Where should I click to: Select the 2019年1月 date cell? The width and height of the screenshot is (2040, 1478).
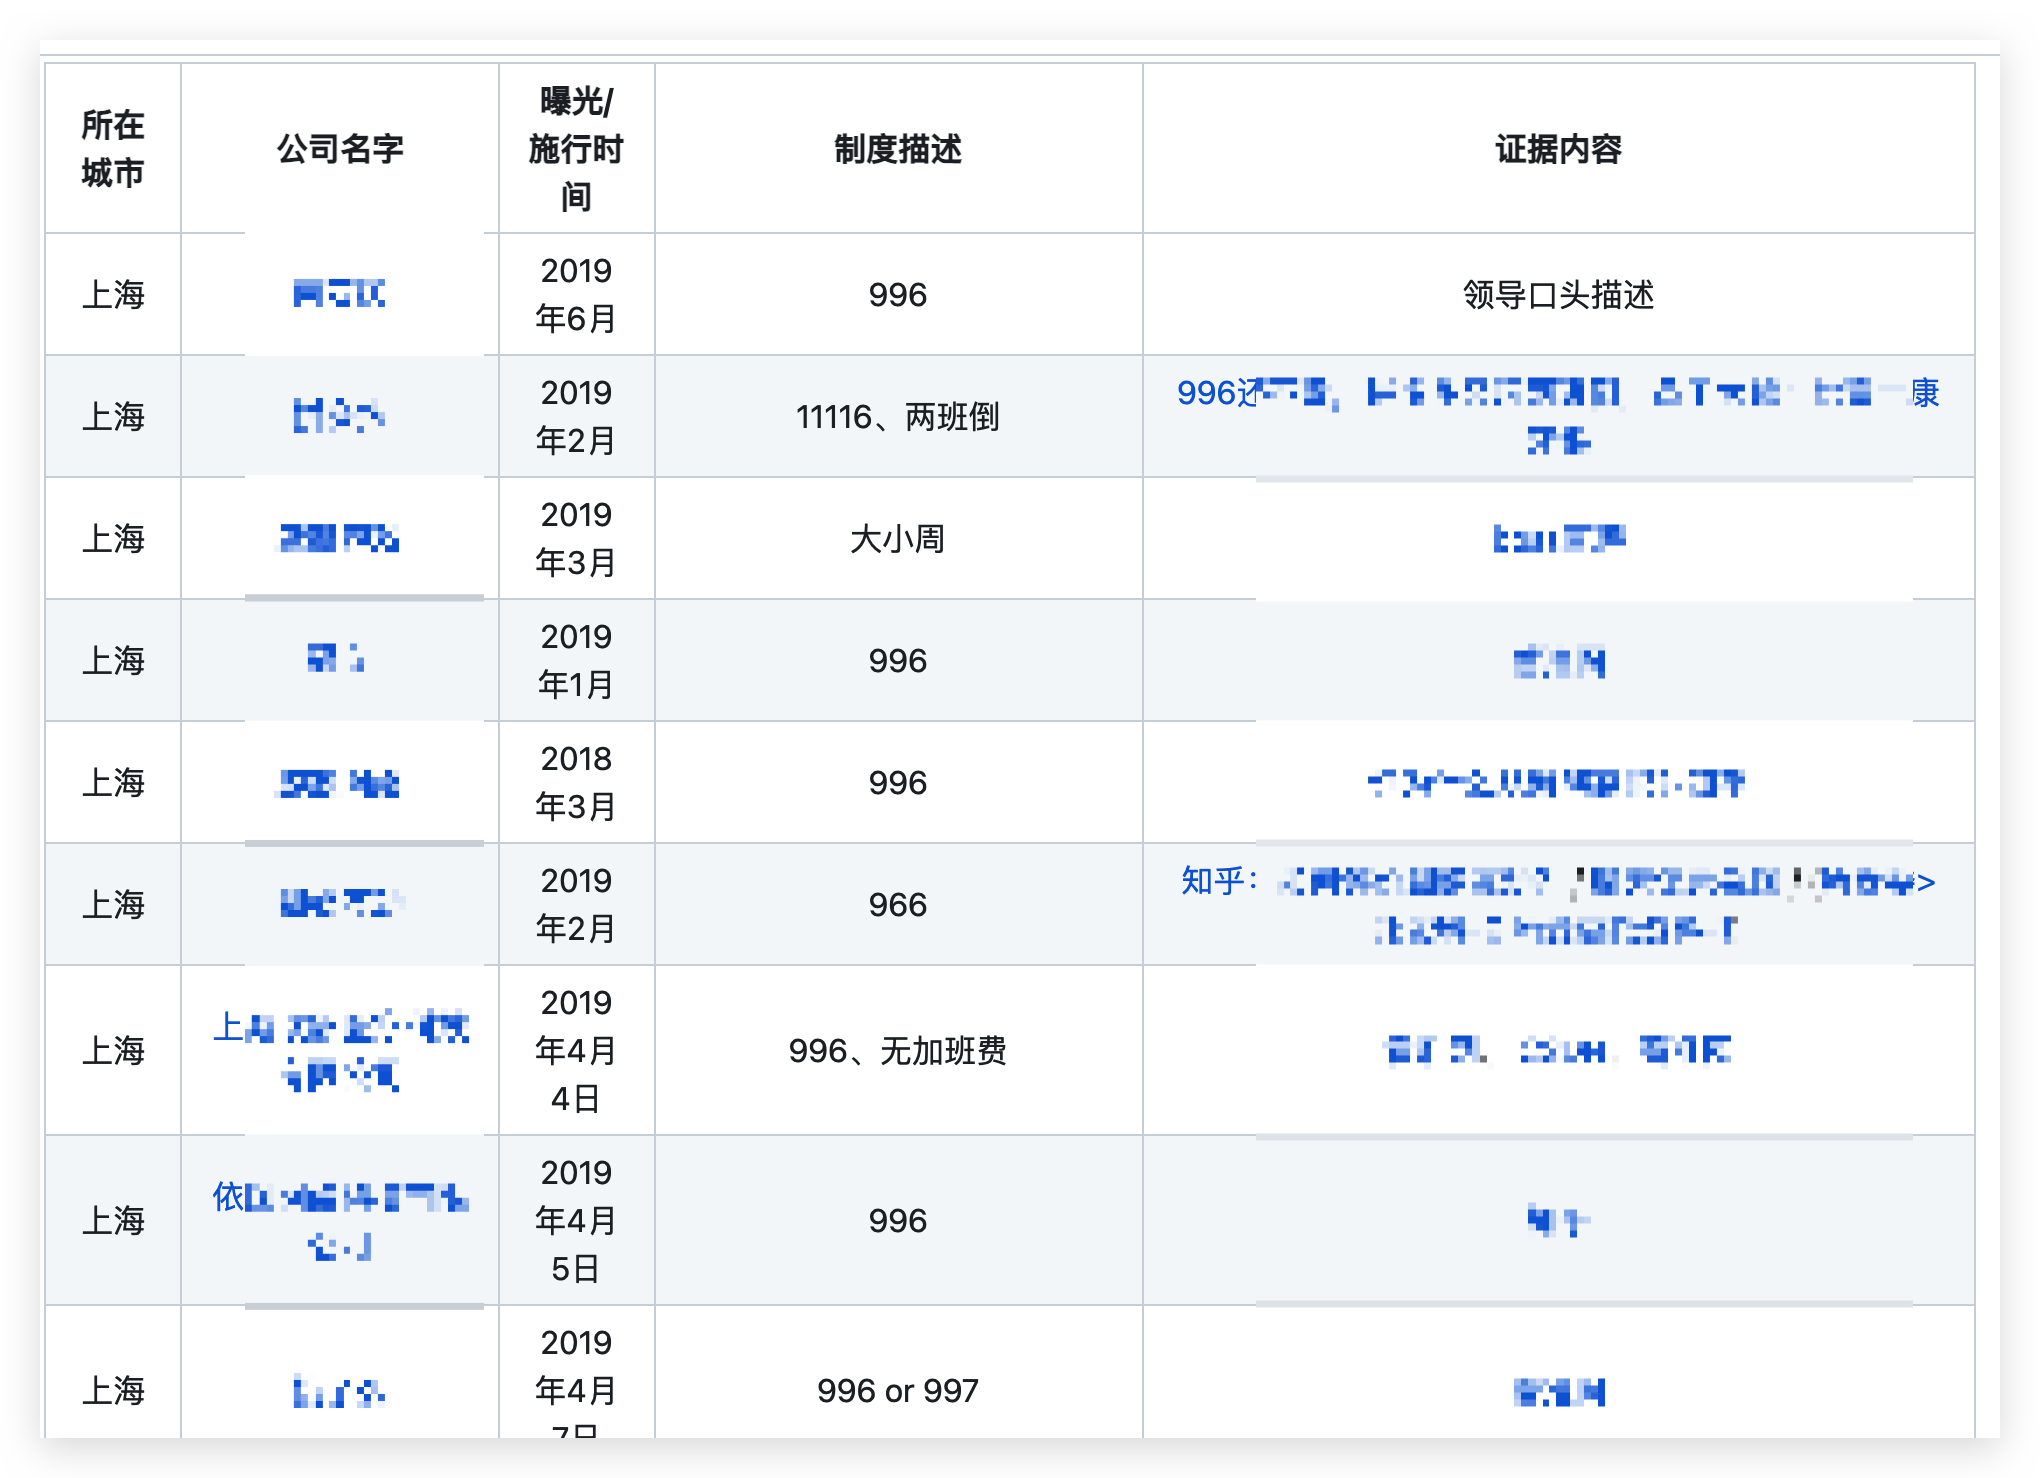point(576,660)
